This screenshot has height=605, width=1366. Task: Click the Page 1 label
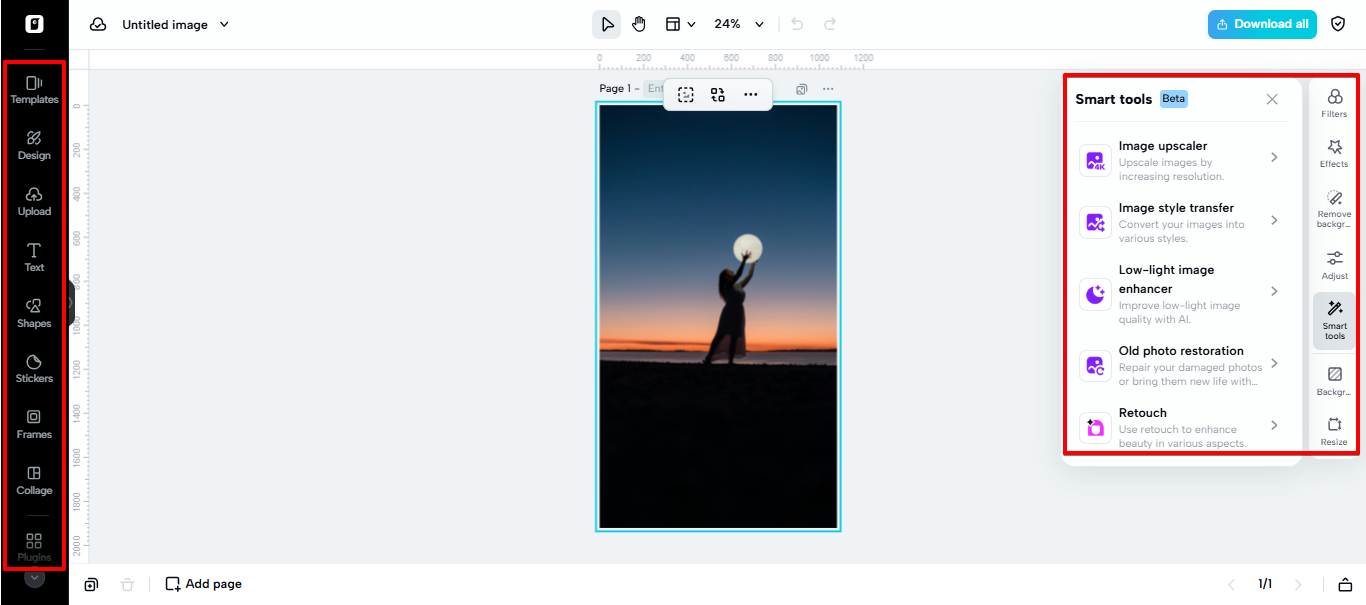(615, 89)
